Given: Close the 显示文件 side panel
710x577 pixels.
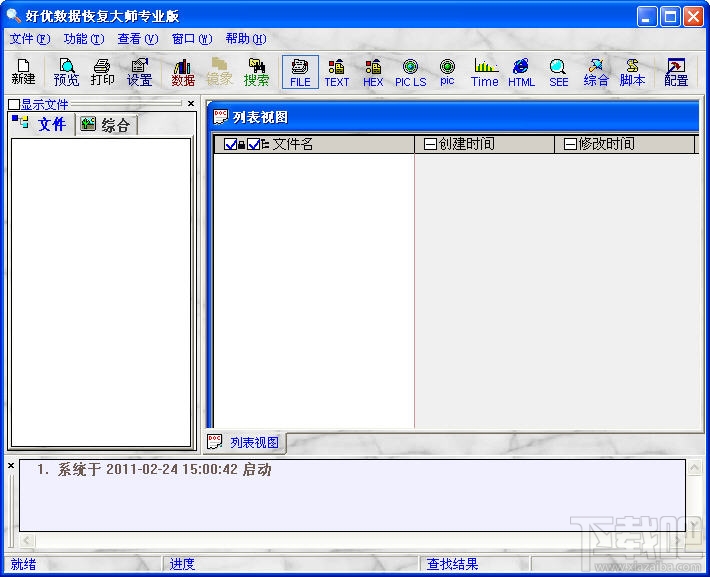Looking at the screenshot, I should 191,104.
